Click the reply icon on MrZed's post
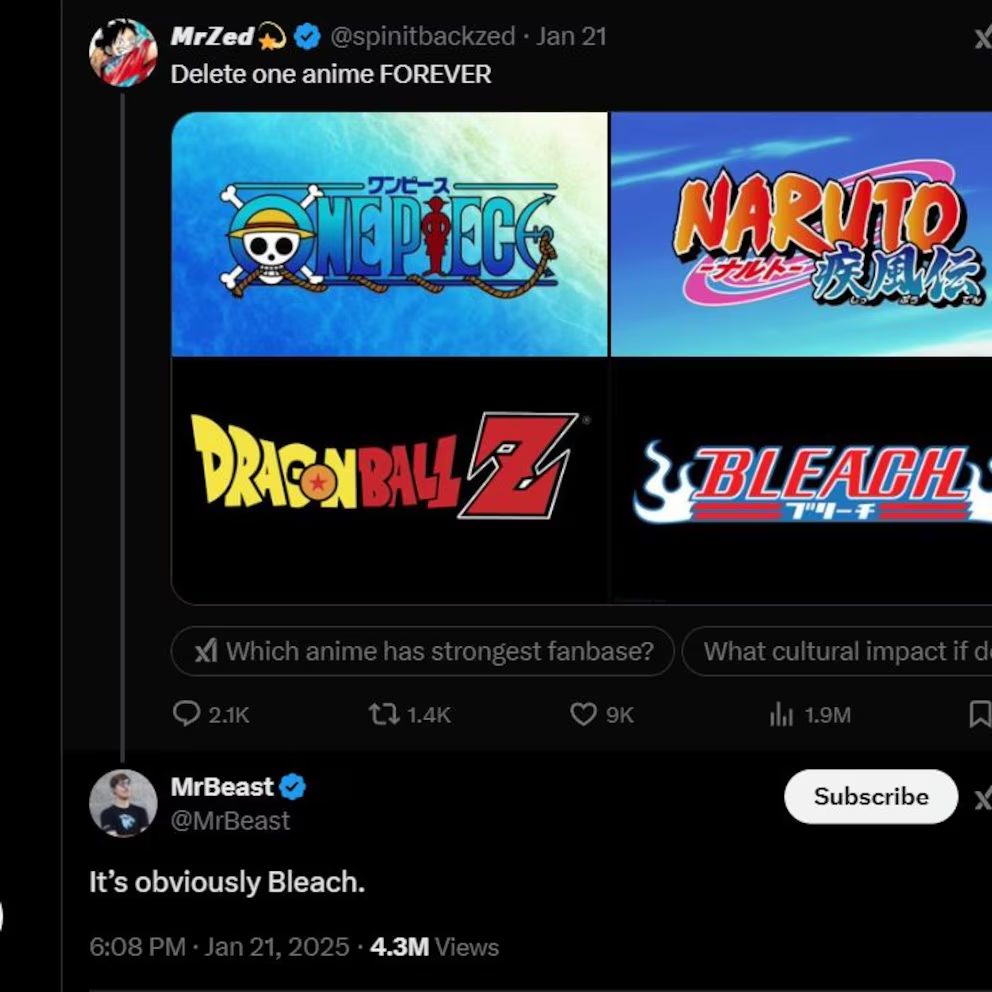Viewport: 992px width, 992px height. pyautogui.click(x=187, y=713)
